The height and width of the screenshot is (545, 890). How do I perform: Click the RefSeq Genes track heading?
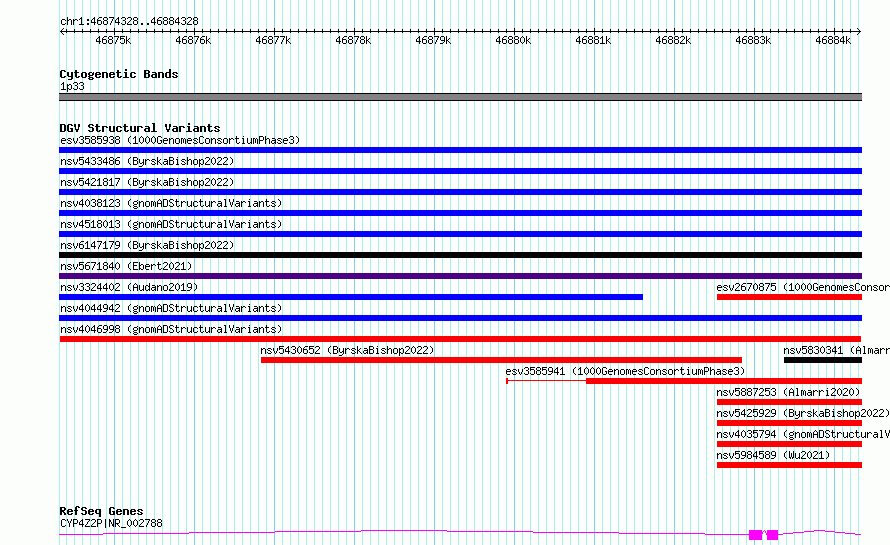[101, 512]
